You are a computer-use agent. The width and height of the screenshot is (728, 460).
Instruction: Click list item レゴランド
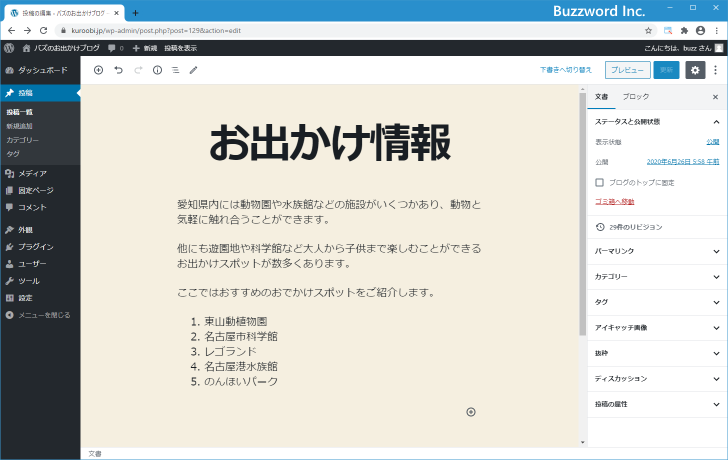pyautogui.click(x=230, y=351)
